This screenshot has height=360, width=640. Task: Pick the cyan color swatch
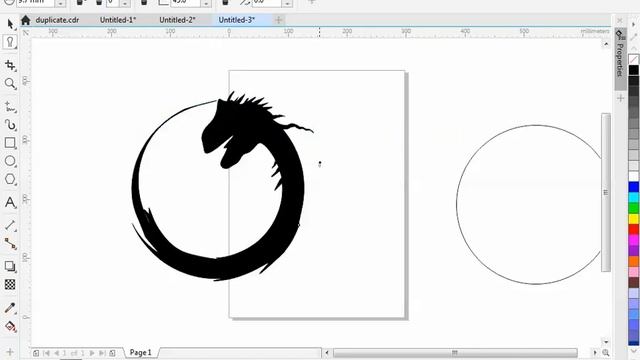(x=634, y=198)
